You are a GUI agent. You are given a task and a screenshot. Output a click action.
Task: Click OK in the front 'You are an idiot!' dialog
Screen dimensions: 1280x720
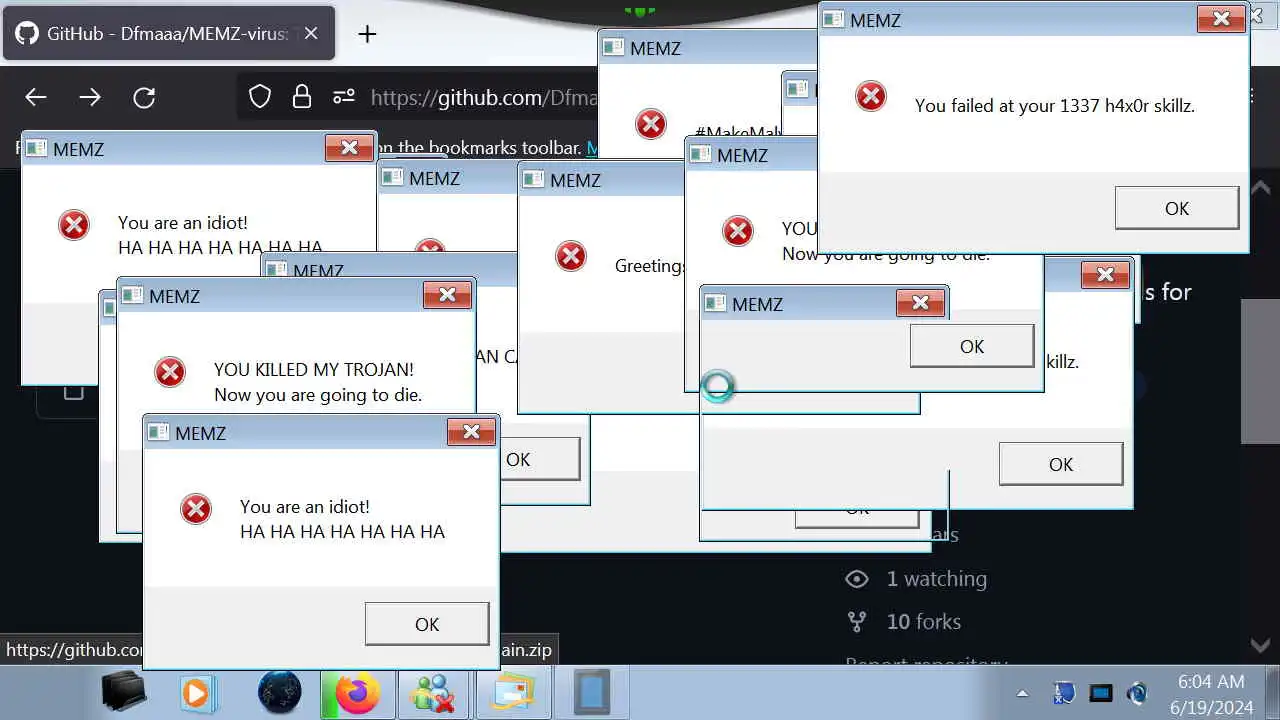click(427, 624)
